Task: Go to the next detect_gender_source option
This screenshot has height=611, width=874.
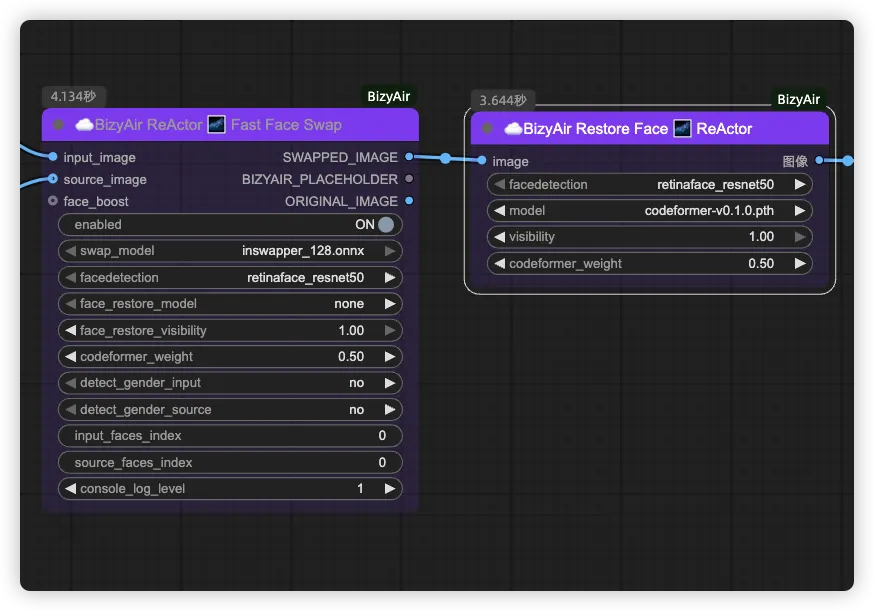Action: coord(390,410)
